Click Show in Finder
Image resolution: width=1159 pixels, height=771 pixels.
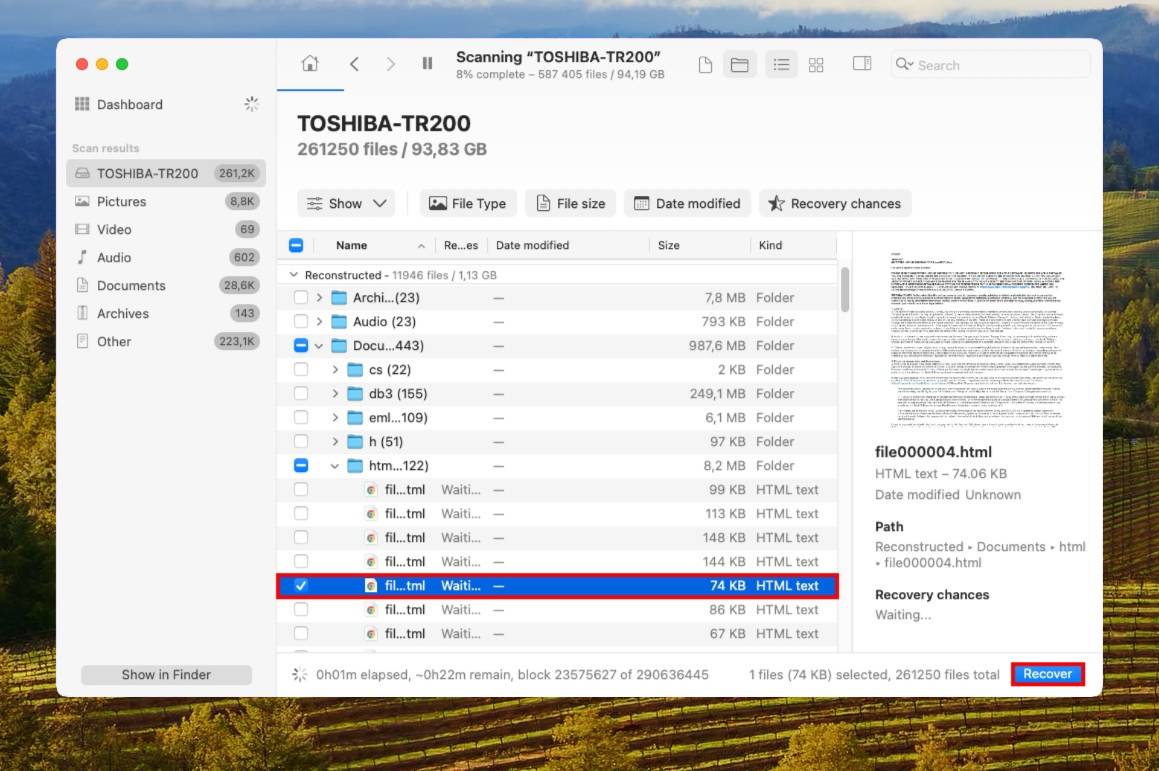165,674
